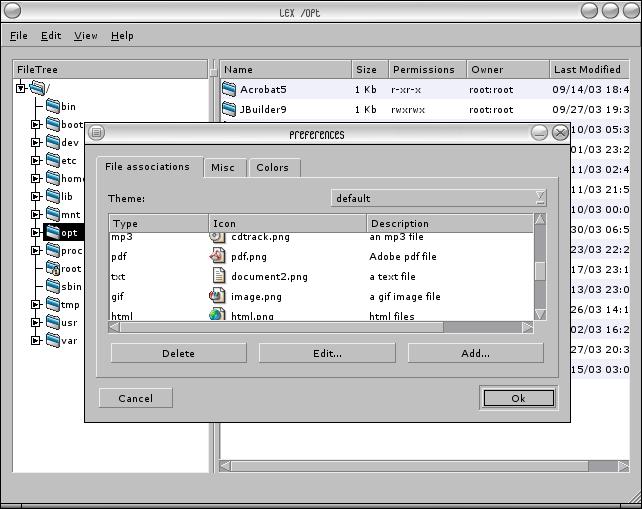The height and width of the screenshot is (509, 642).
Task: Click the document2.png text file icon
Action: [x=219, y=276]
